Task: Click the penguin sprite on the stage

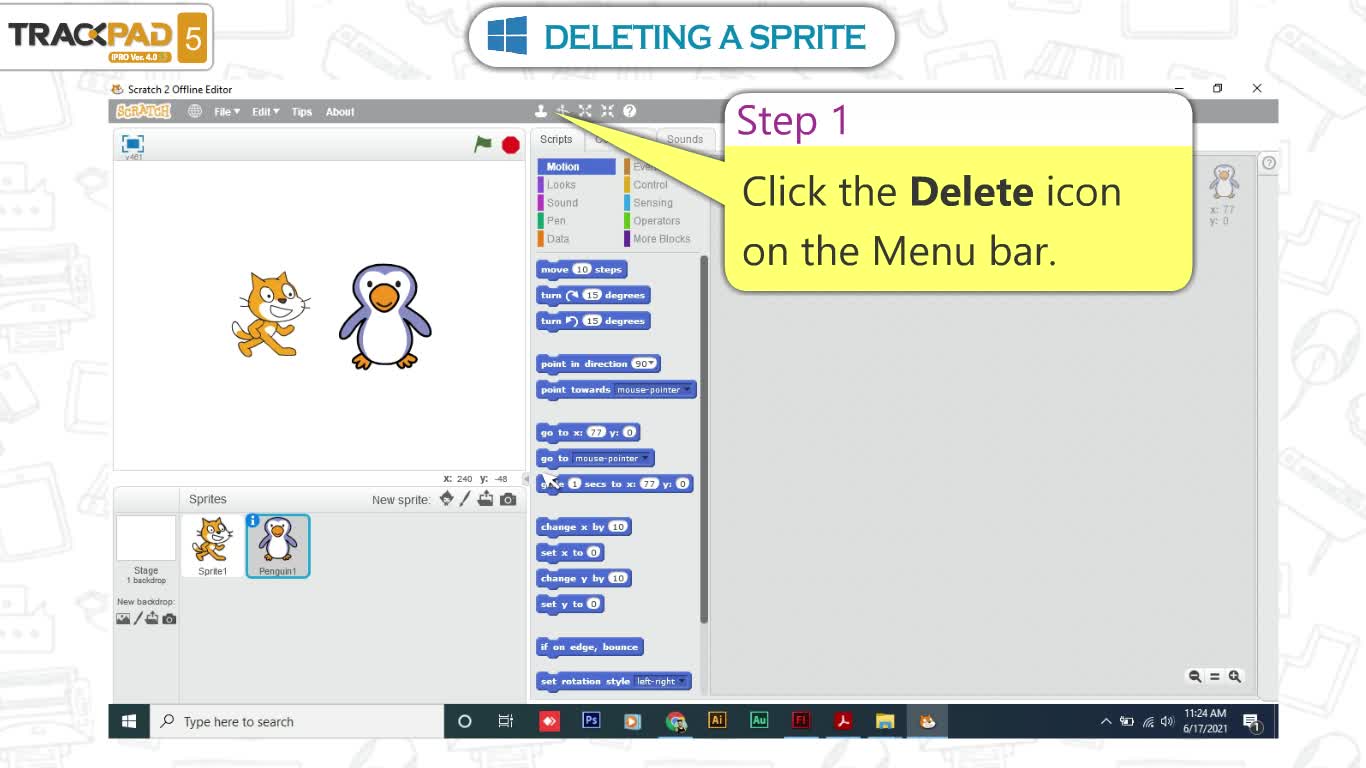Action: coord(385,317)
